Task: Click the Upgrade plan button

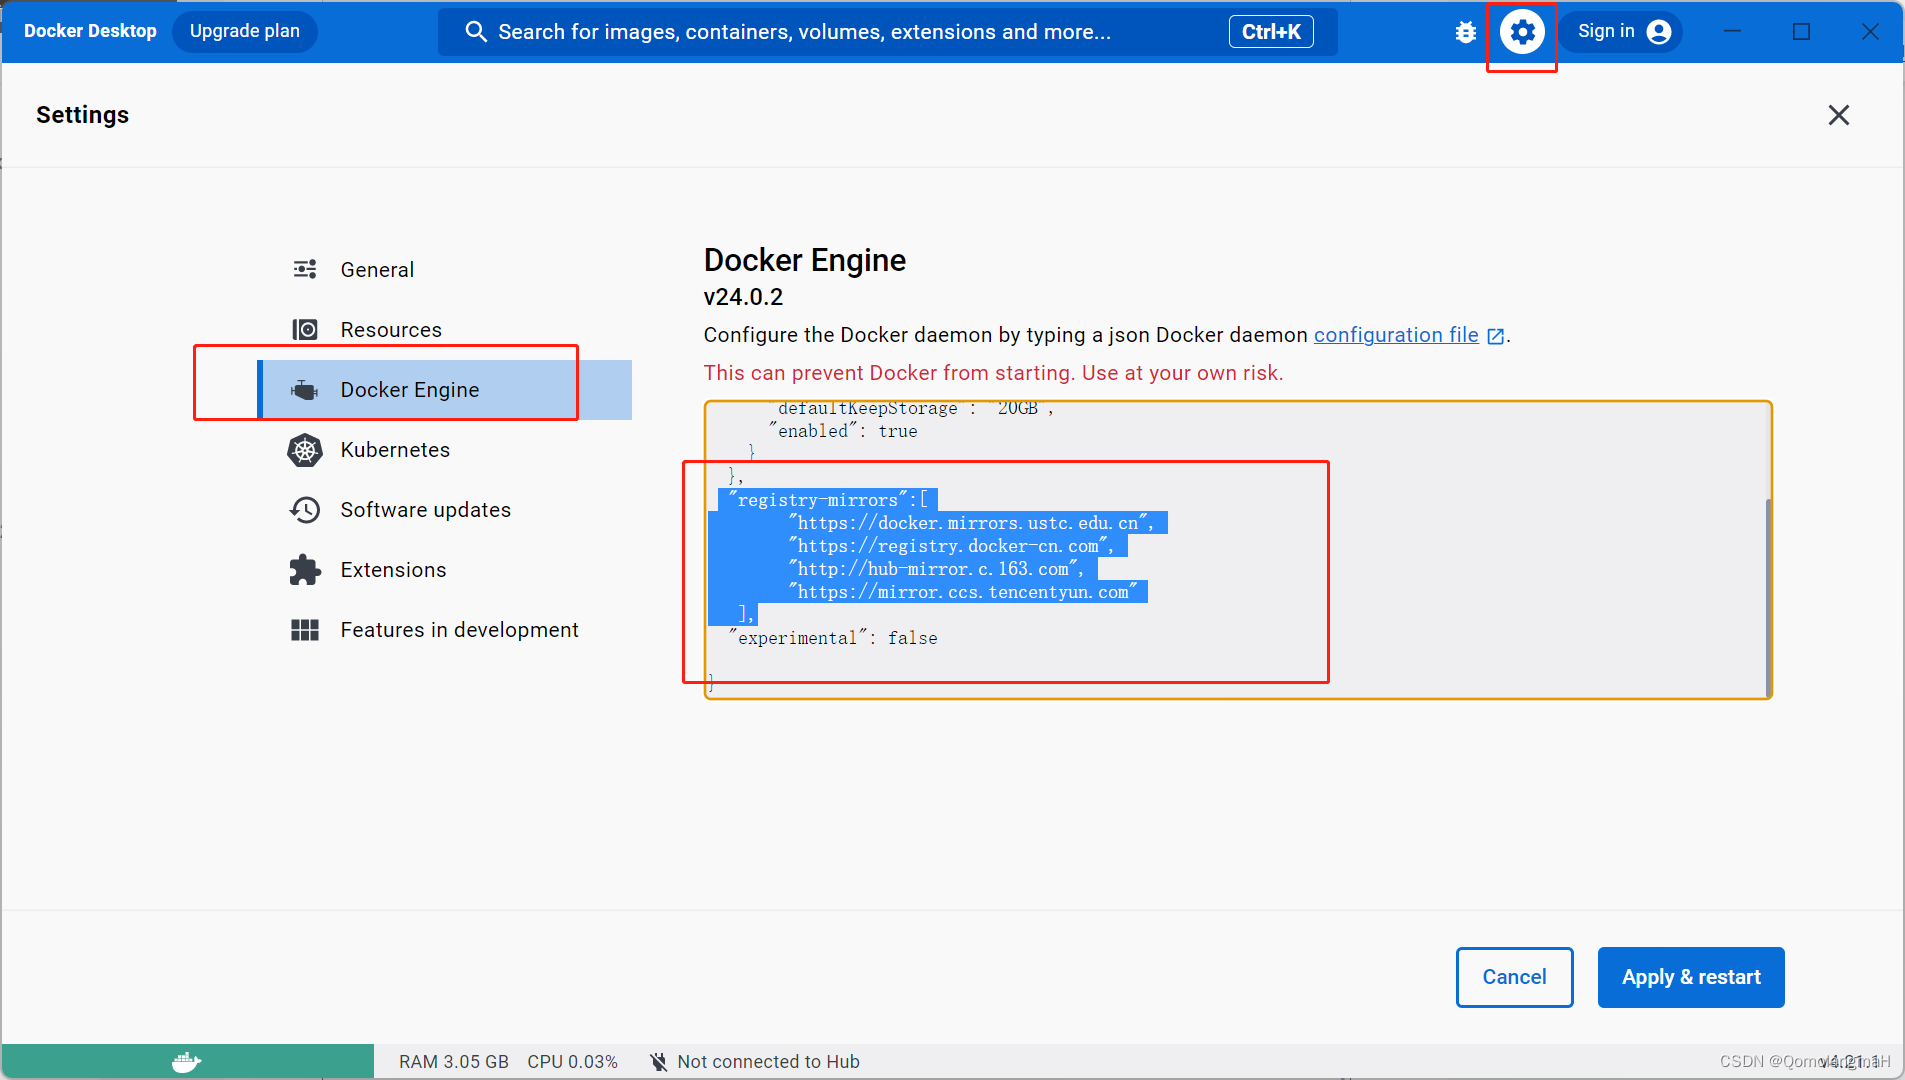Action: [245, 31]
